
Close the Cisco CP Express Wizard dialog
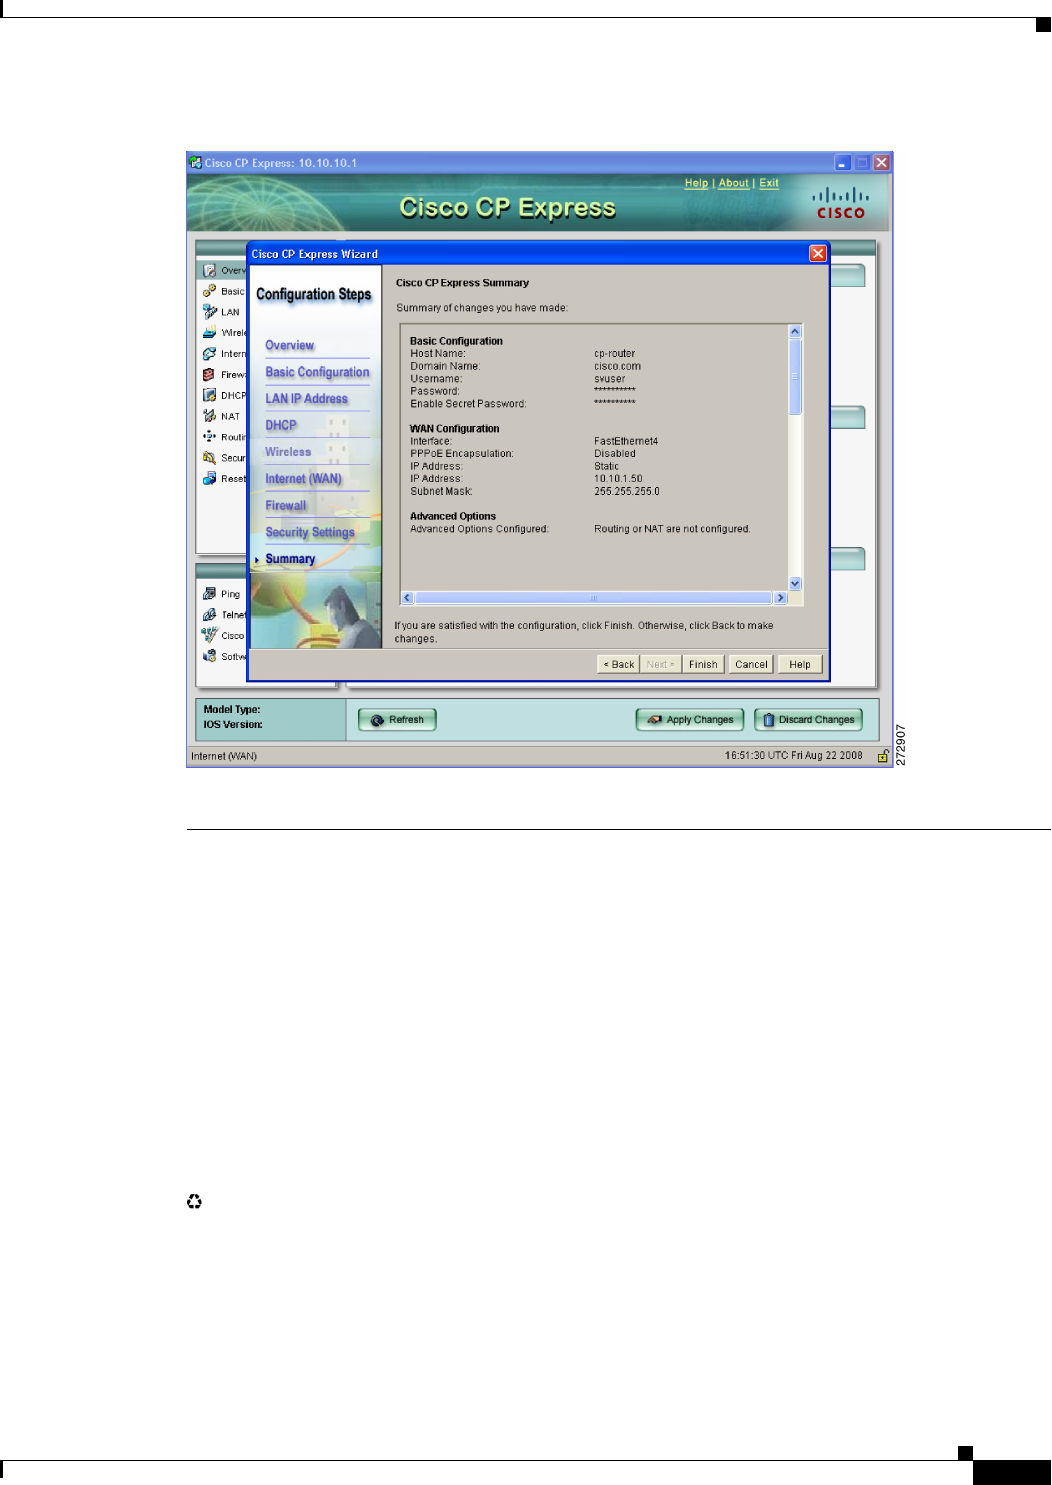[x=817, y=254]
